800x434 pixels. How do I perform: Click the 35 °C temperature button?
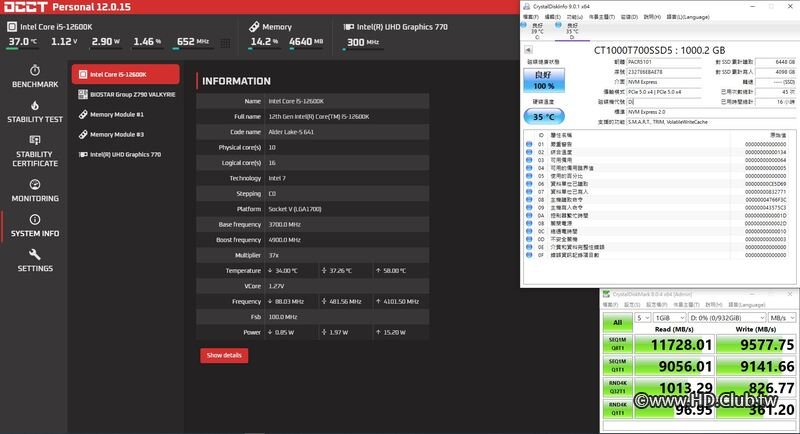tap(544, 117)
